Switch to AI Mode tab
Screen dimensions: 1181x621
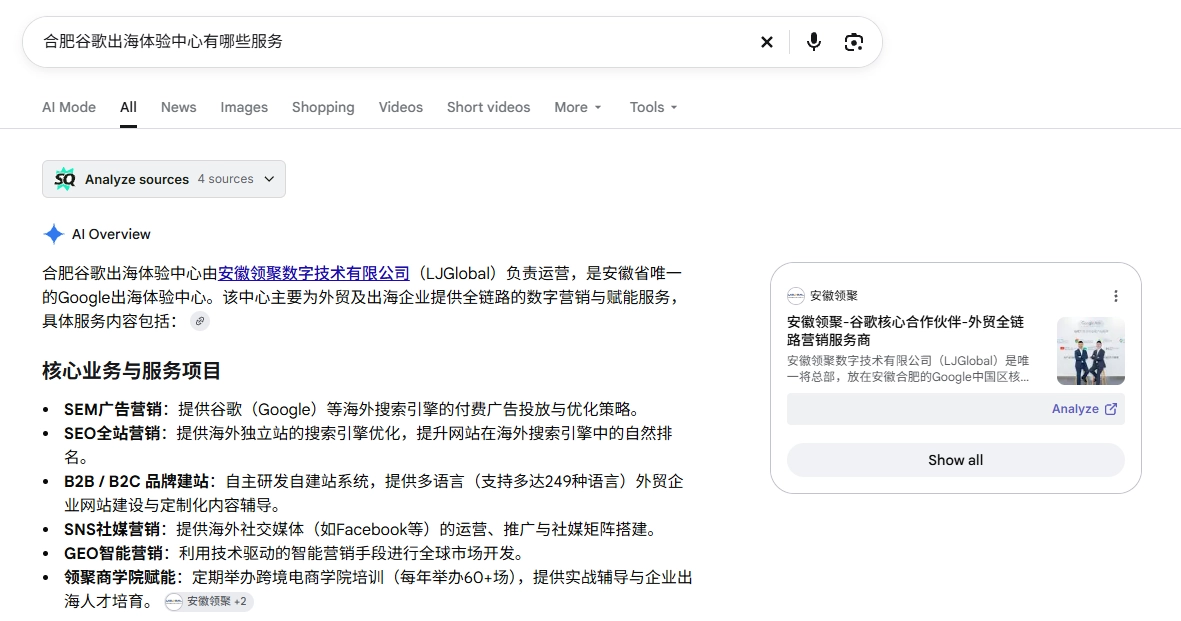[x=69, y=108]
